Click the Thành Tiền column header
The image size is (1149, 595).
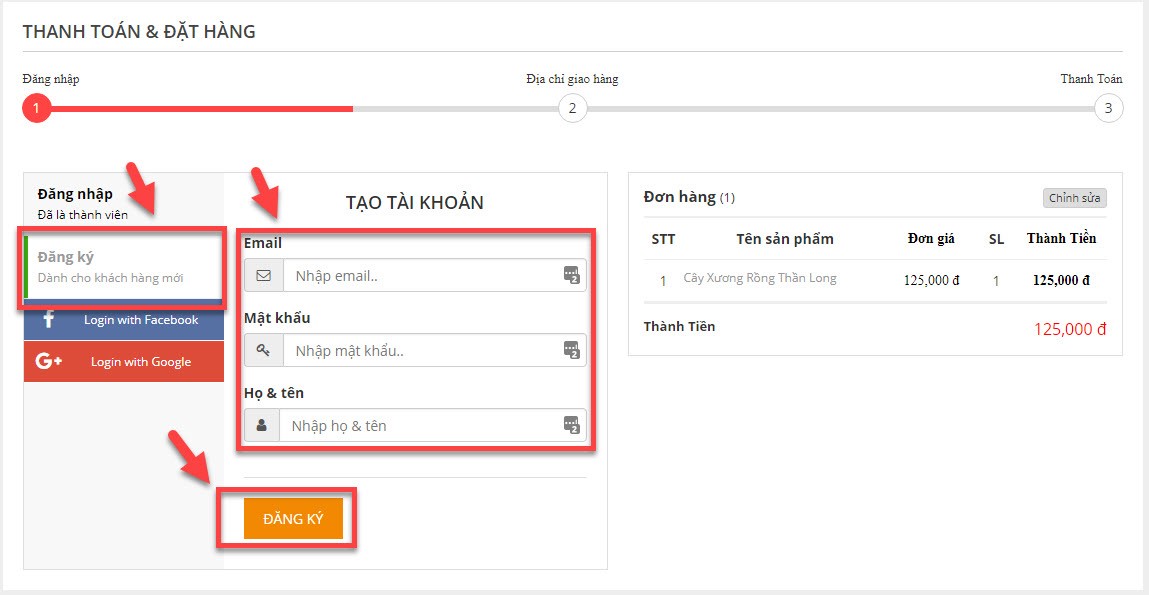[x=1061, y=239]
